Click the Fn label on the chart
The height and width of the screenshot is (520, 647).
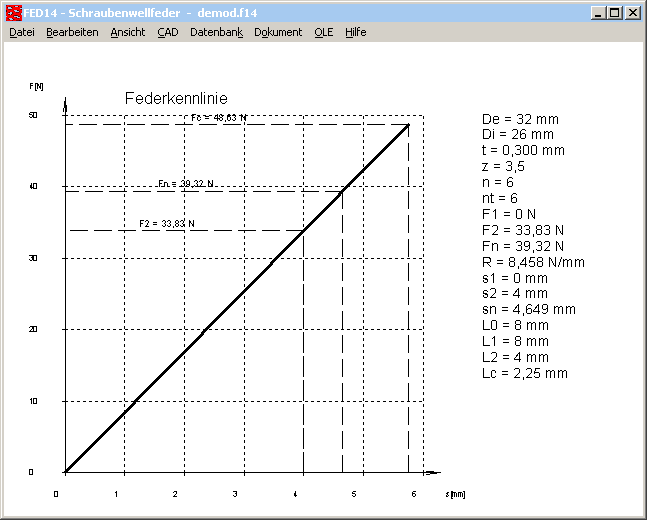tap(186, 184)
